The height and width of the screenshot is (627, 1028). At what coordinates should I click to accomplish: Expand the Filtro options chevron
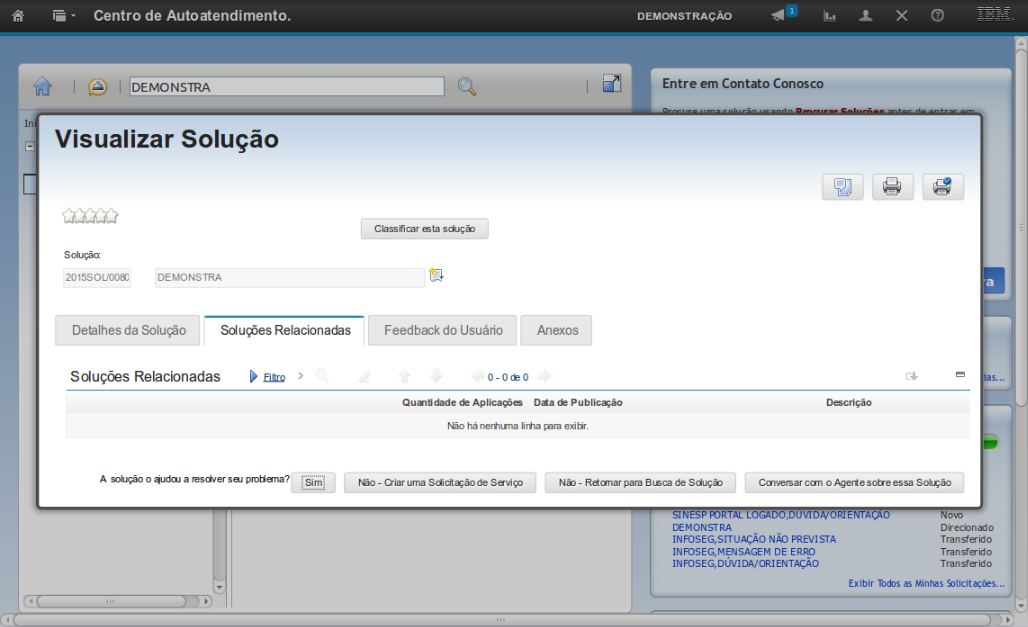301,376
